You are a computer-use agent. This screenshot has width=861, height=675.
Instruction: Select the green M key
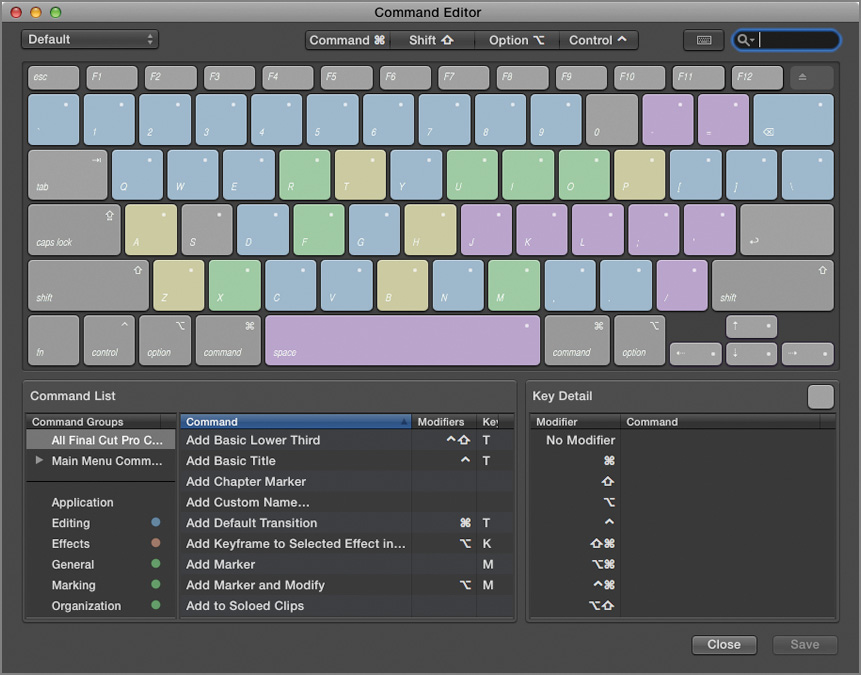[x=514, y=286]
